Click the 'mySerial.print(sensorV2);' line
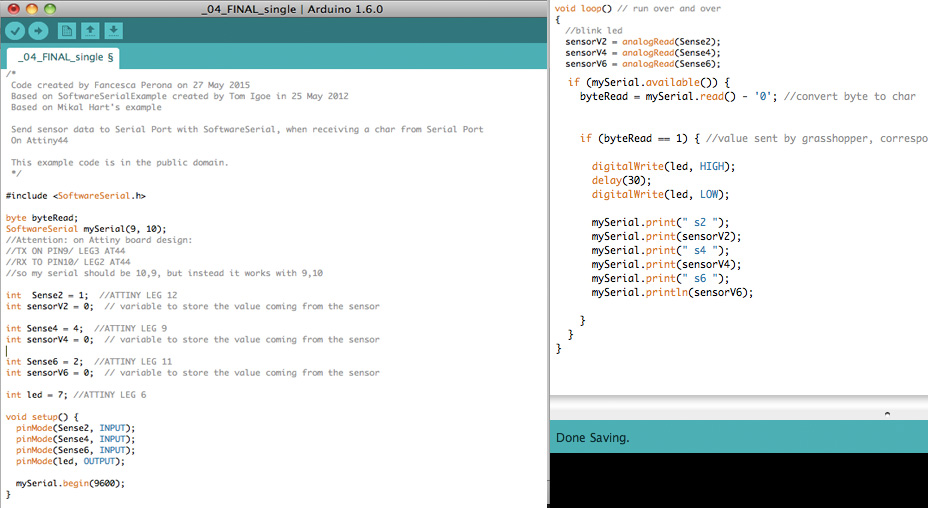928x508 pixels. pos(666,236)
